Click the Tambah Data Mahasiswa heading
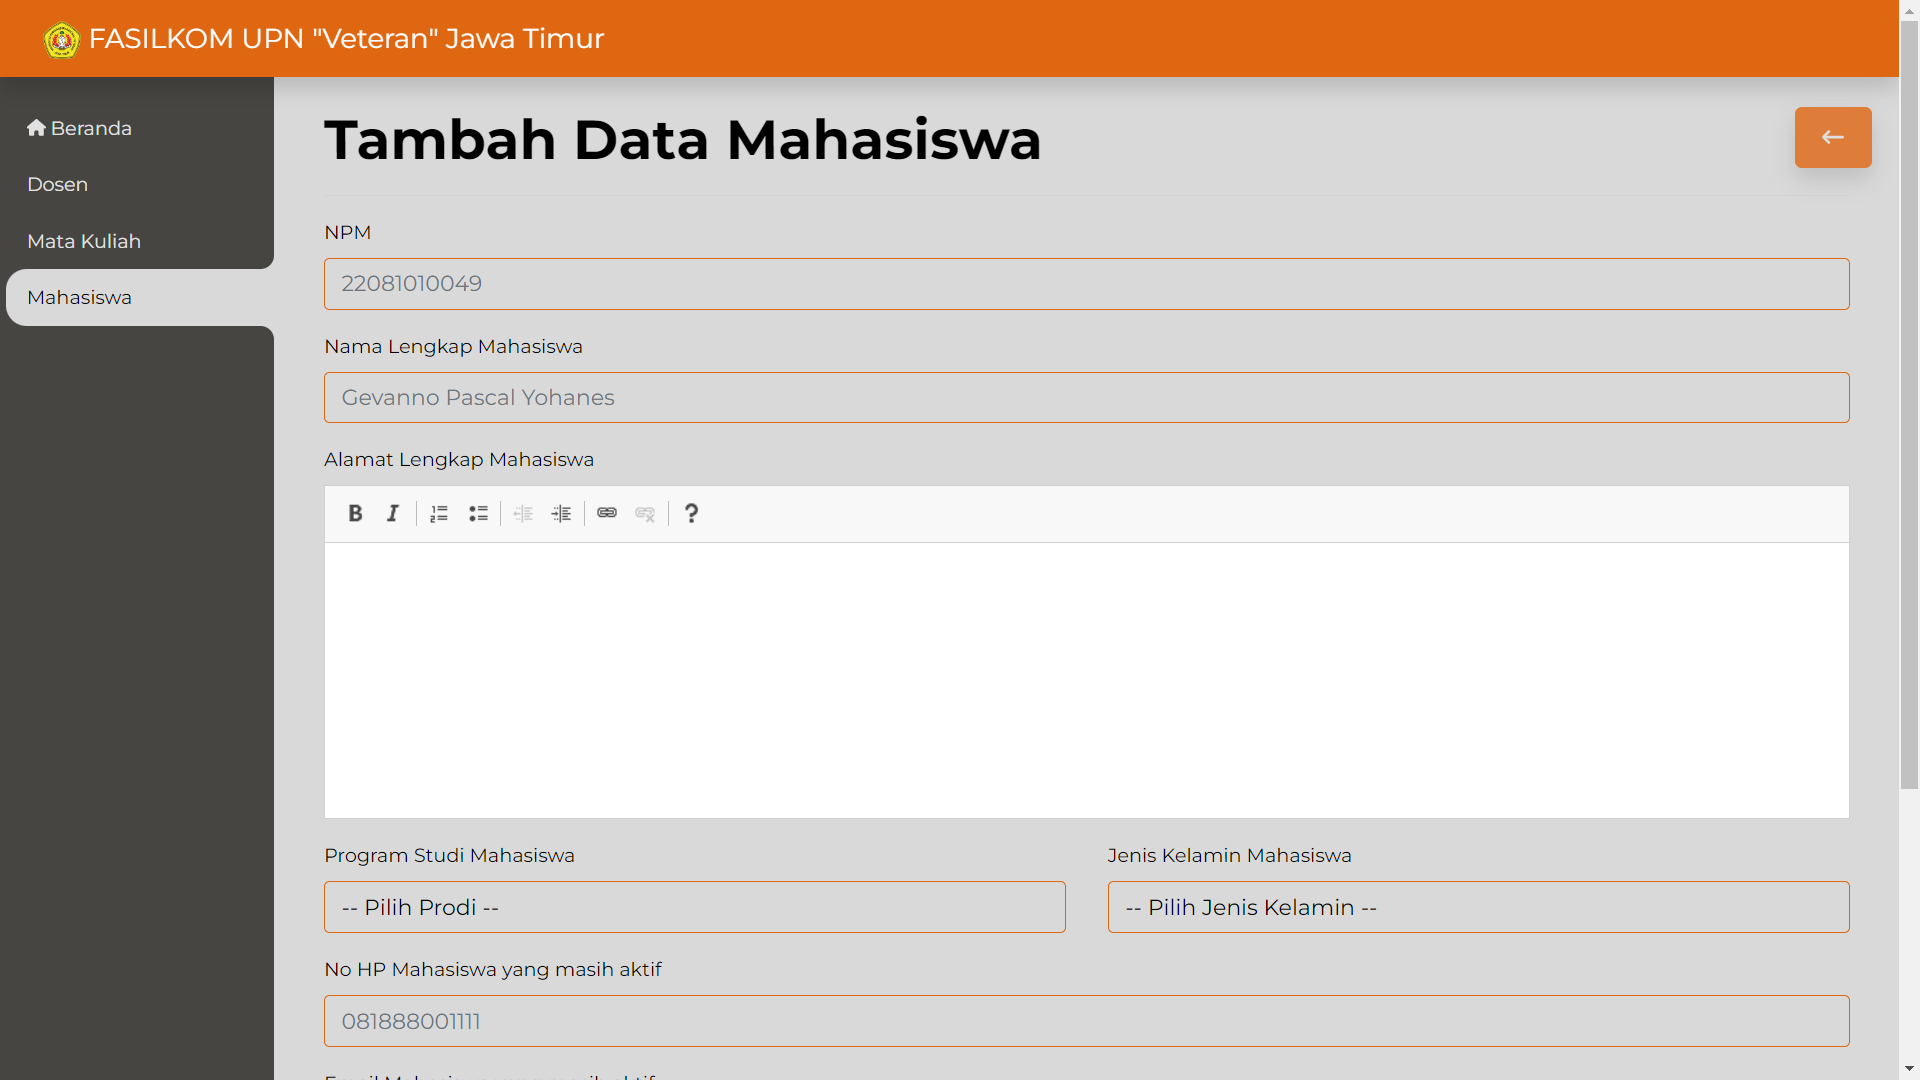The height and width of the screenshot is (1080, 1920). [x=683, y=139]
